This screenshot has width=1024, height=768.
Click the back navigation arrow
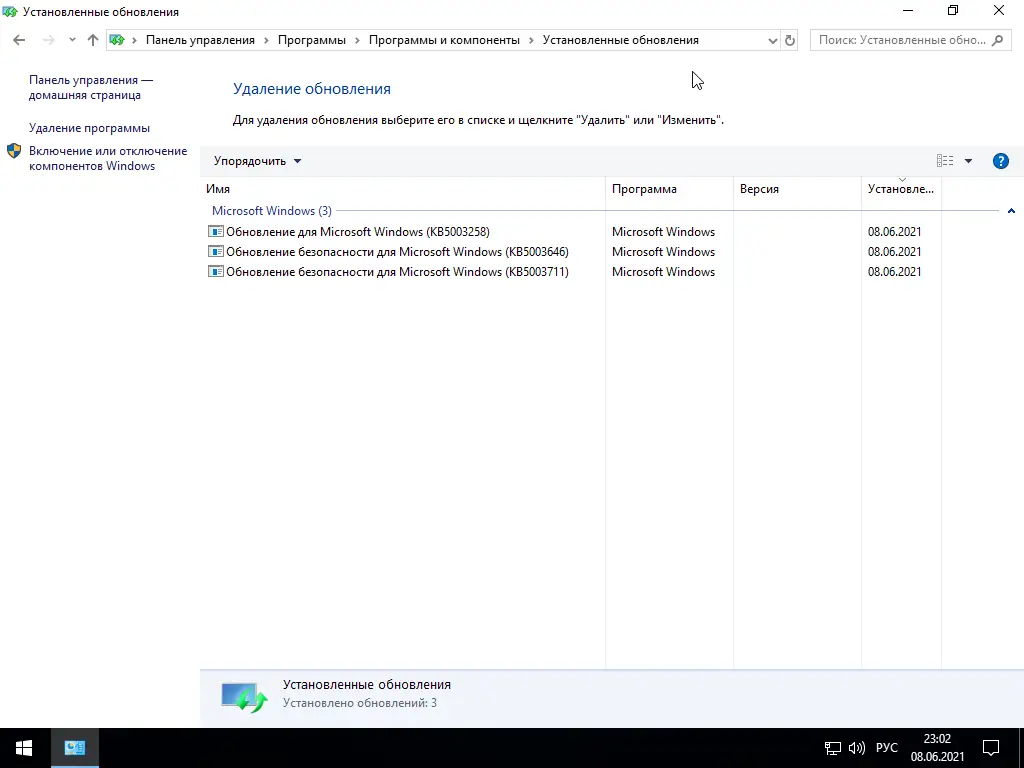(x=18, y=39)
